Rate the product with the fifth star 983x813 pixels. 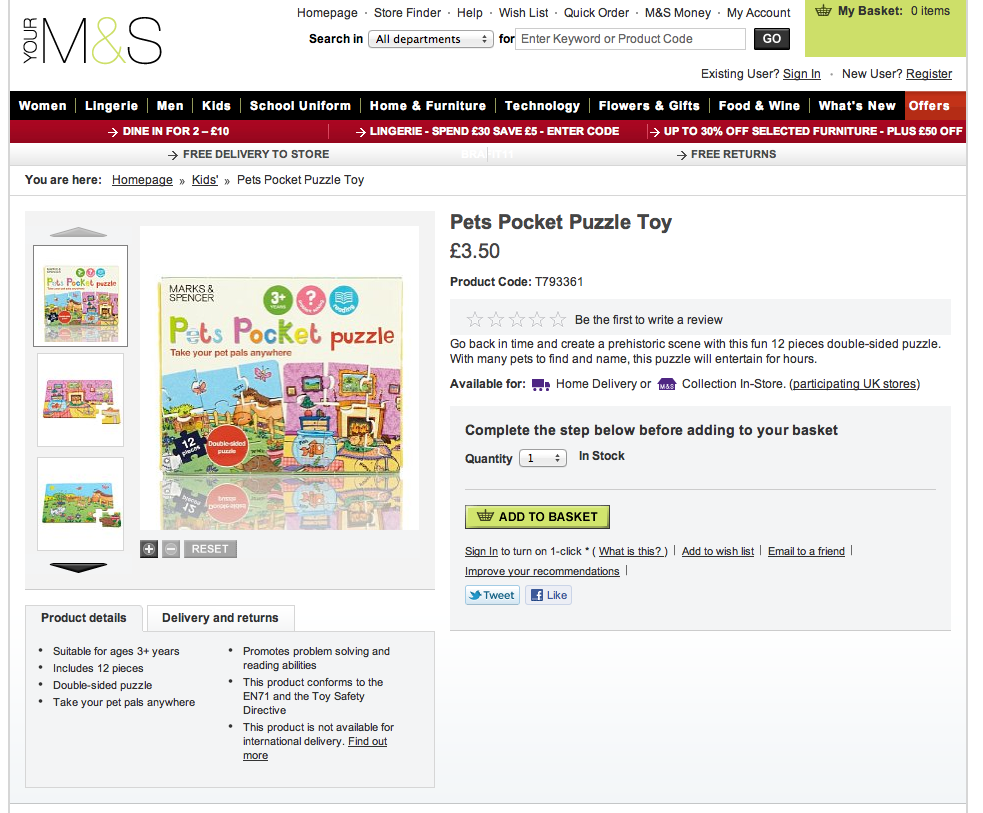557,320
